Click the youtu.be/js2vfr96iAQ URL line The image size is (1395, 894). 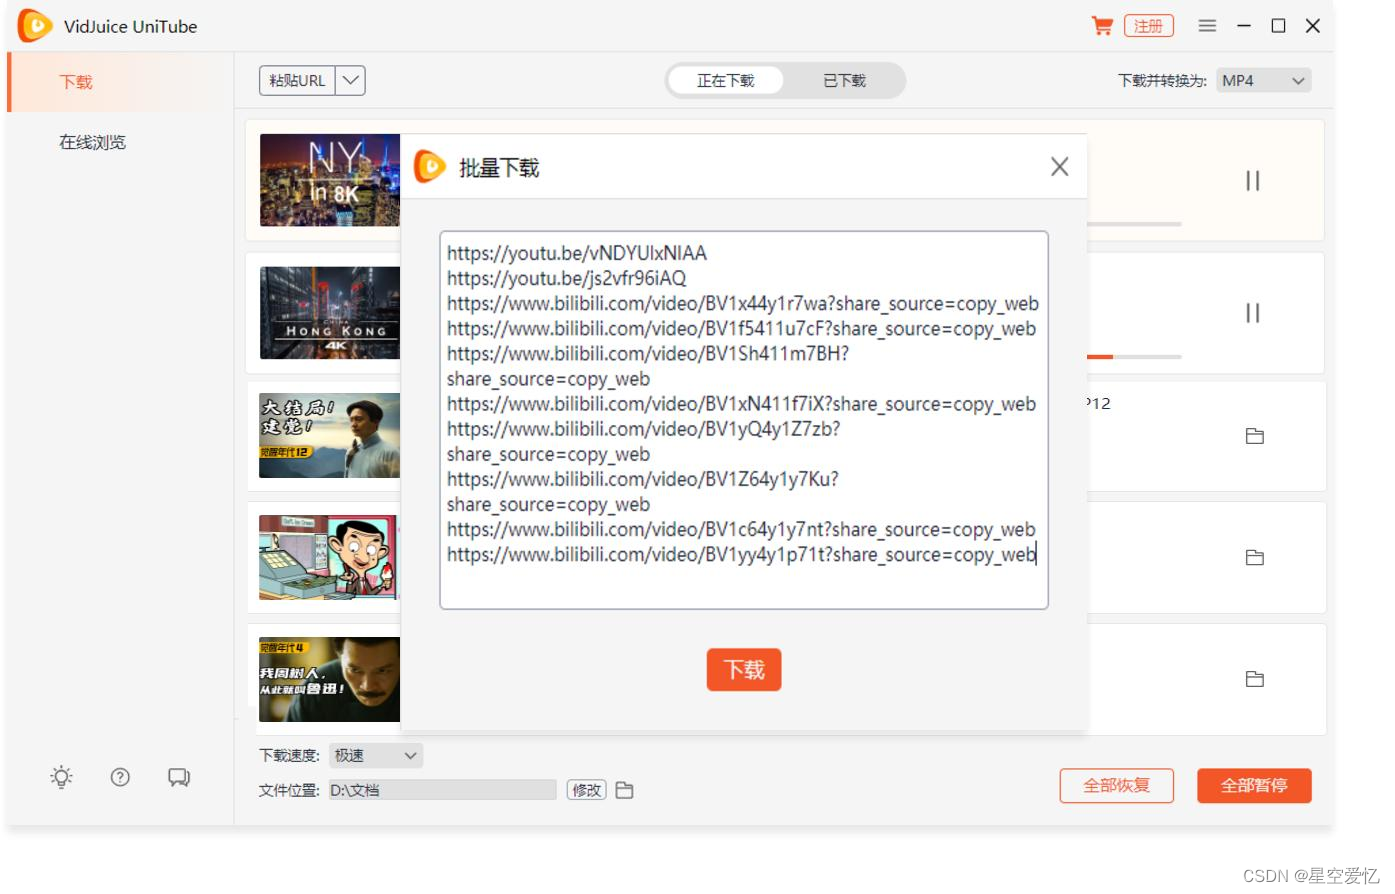click(567, 278)
